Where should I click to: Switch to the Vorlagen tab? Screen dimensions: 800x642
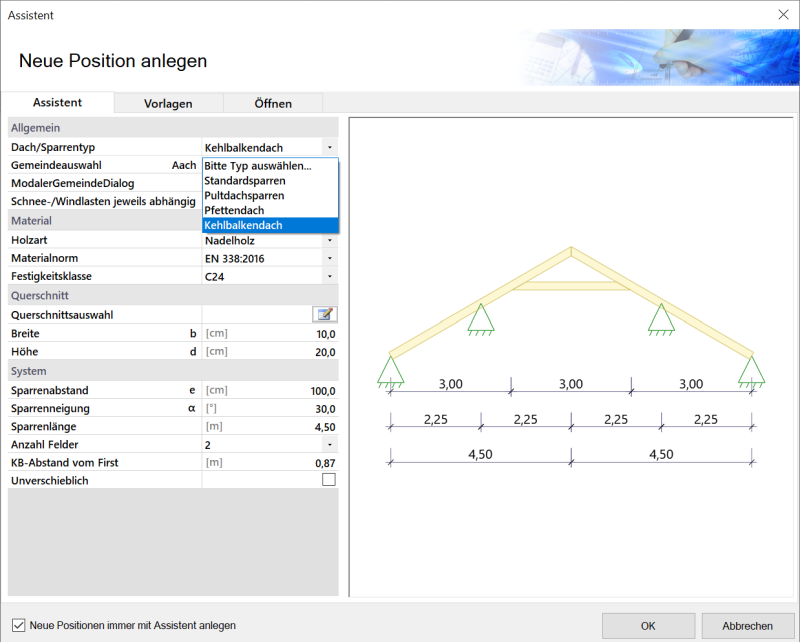168,104
